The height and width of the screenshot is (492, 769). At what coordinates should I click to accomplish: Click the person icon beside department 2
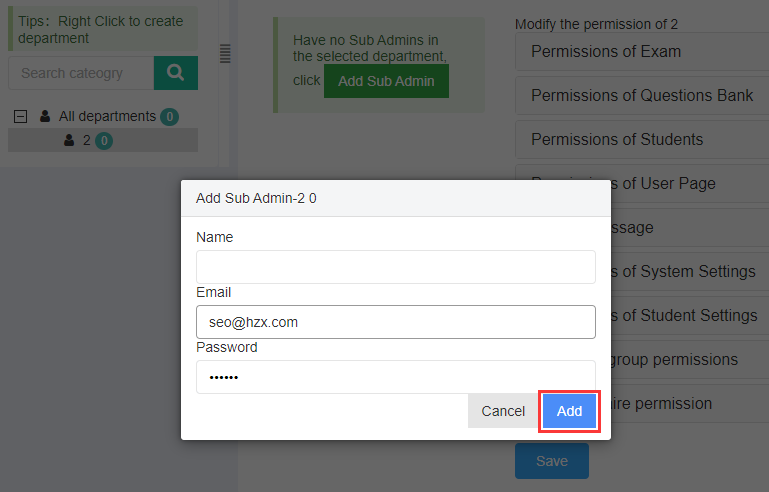tap(69, 140)
